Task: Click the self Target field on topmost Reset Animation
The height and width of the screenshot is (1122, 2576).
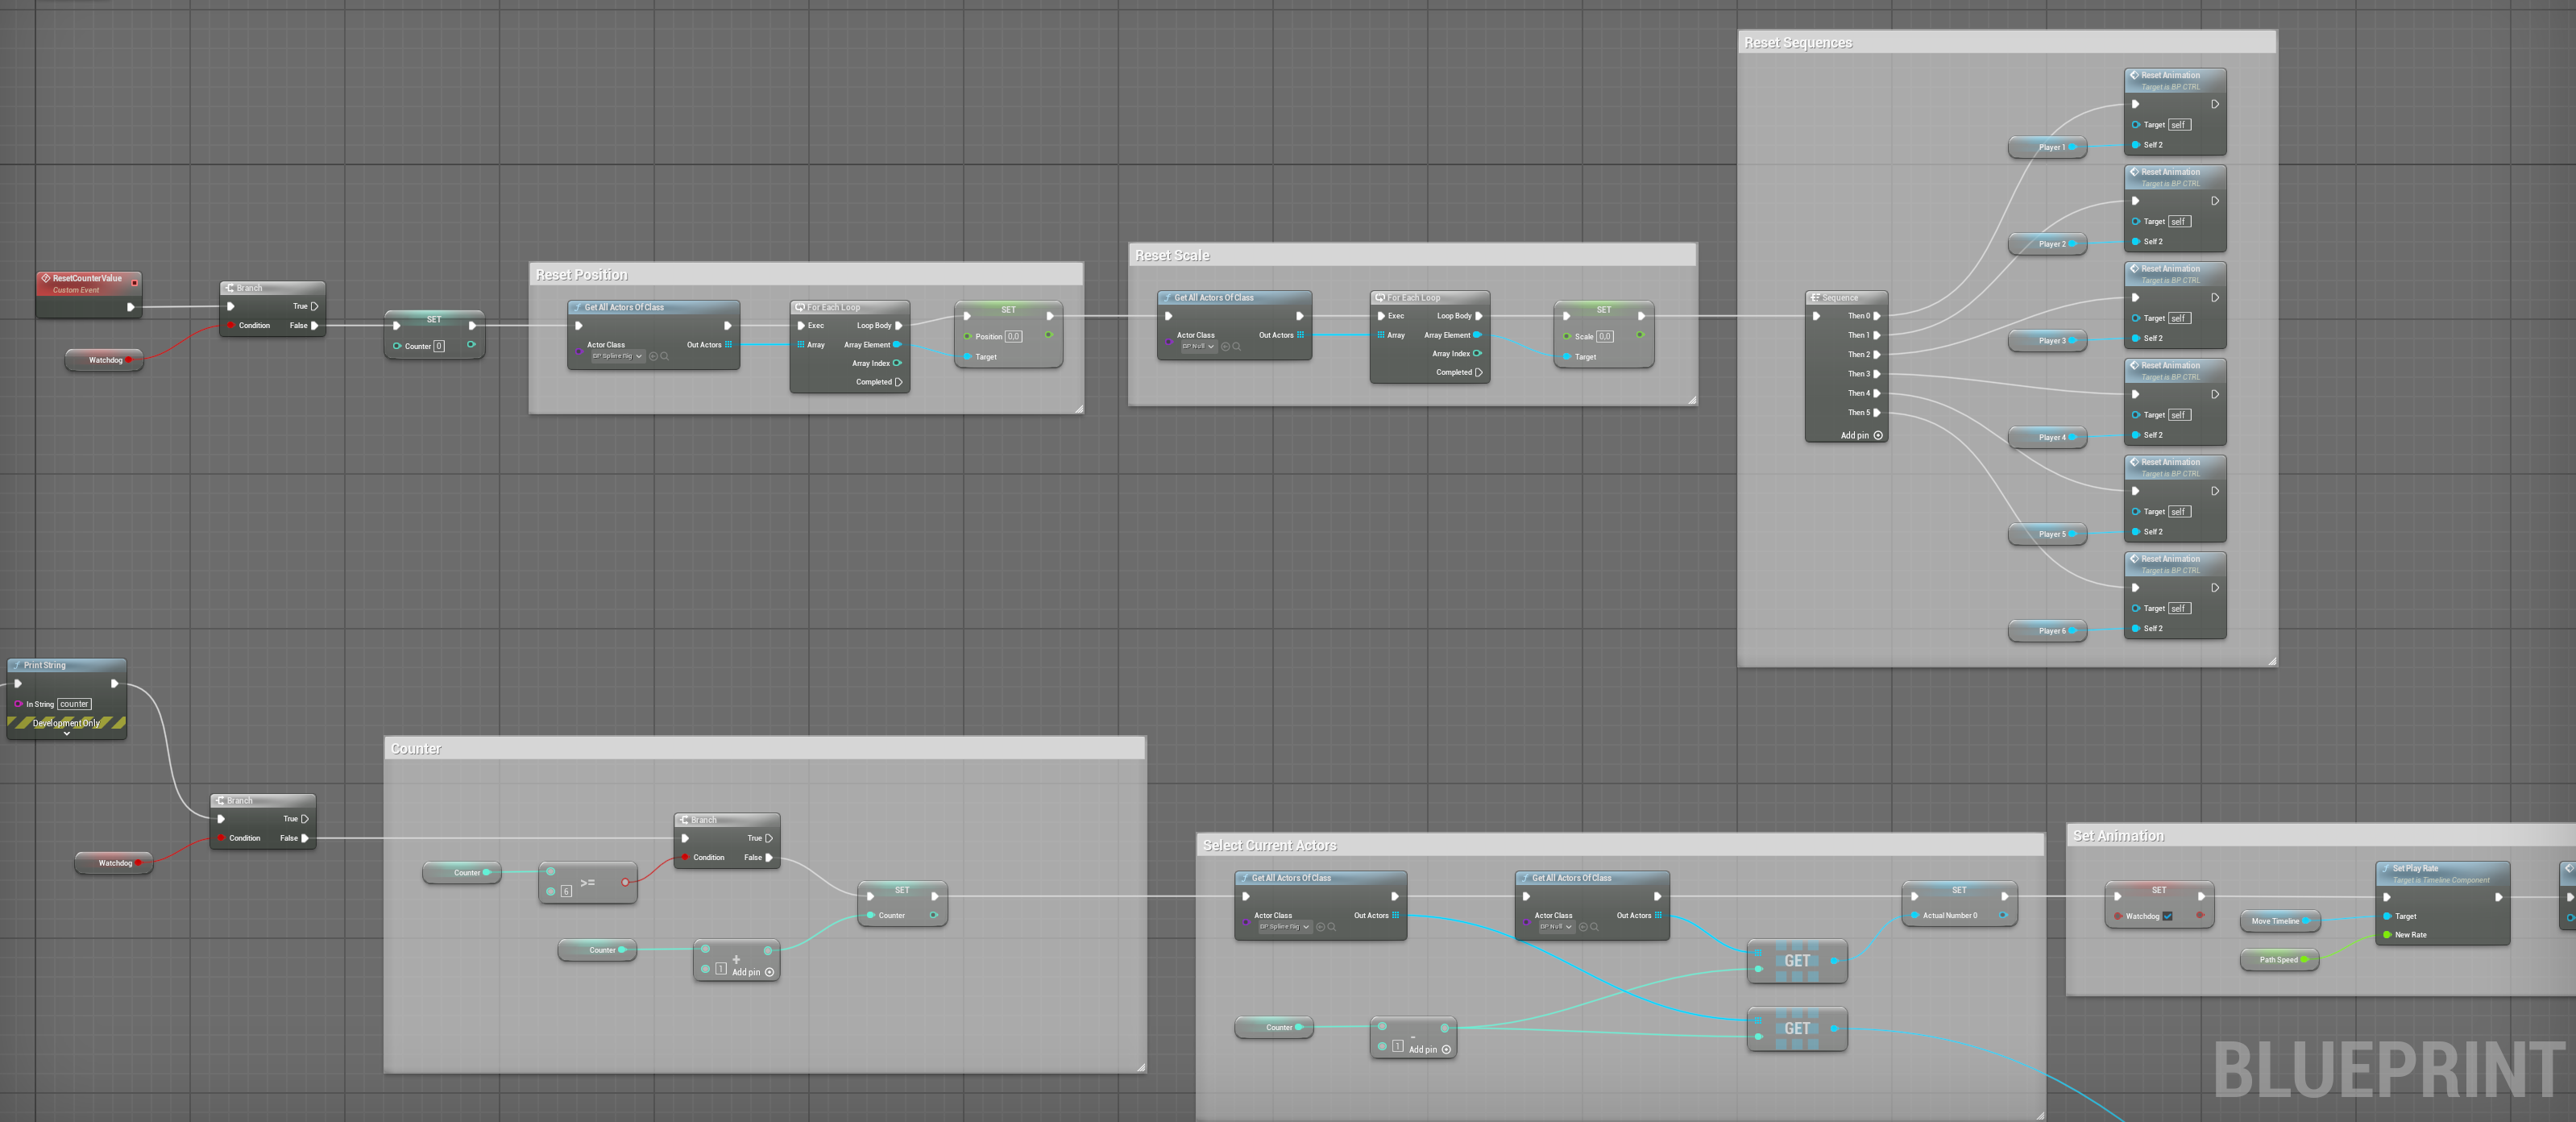Action: click(x=2179, y=125)
